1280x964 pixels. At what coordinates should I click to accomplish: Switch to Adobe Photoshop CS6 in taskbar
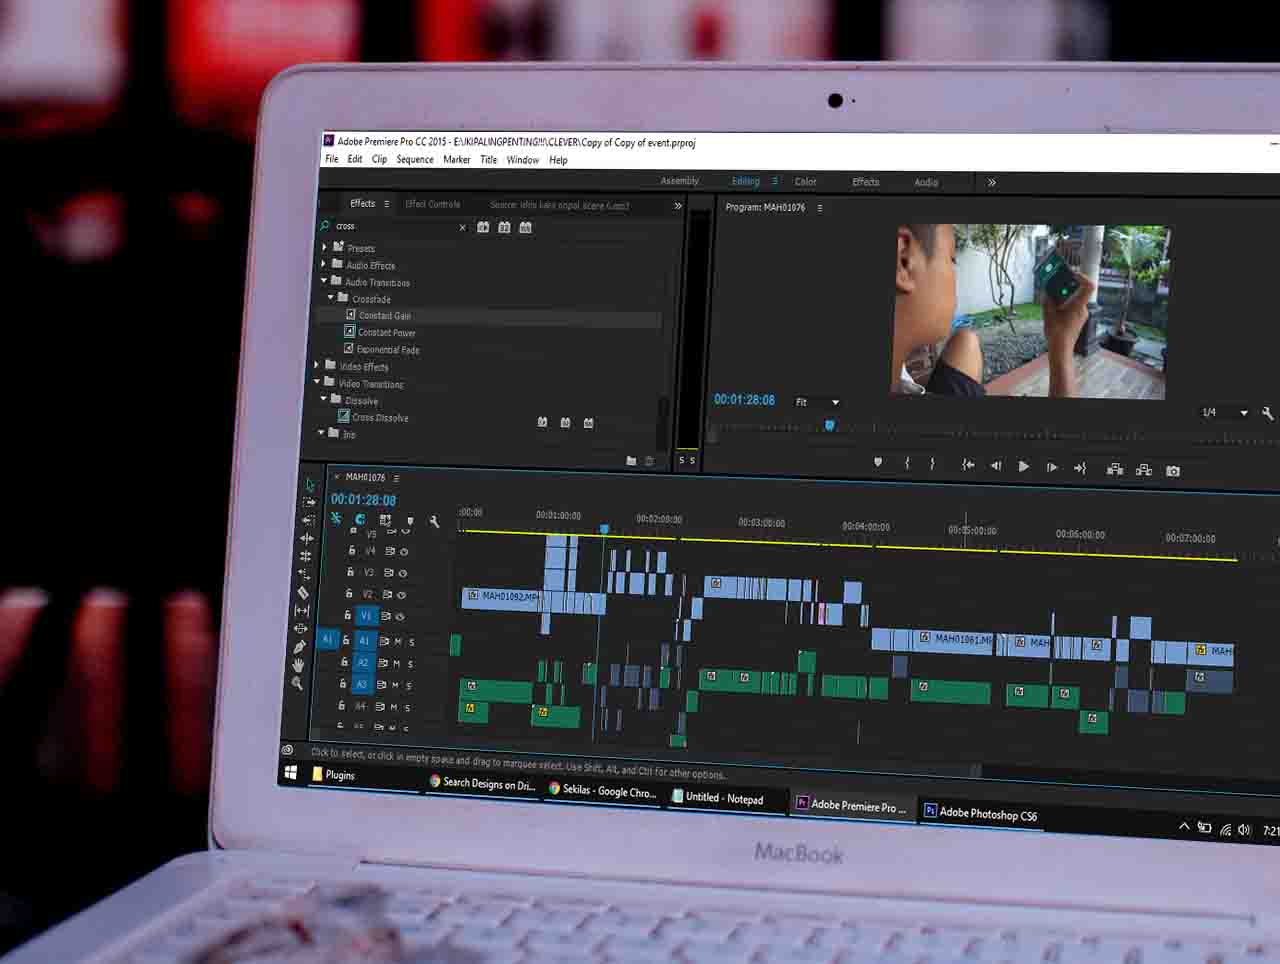[980, 814]
